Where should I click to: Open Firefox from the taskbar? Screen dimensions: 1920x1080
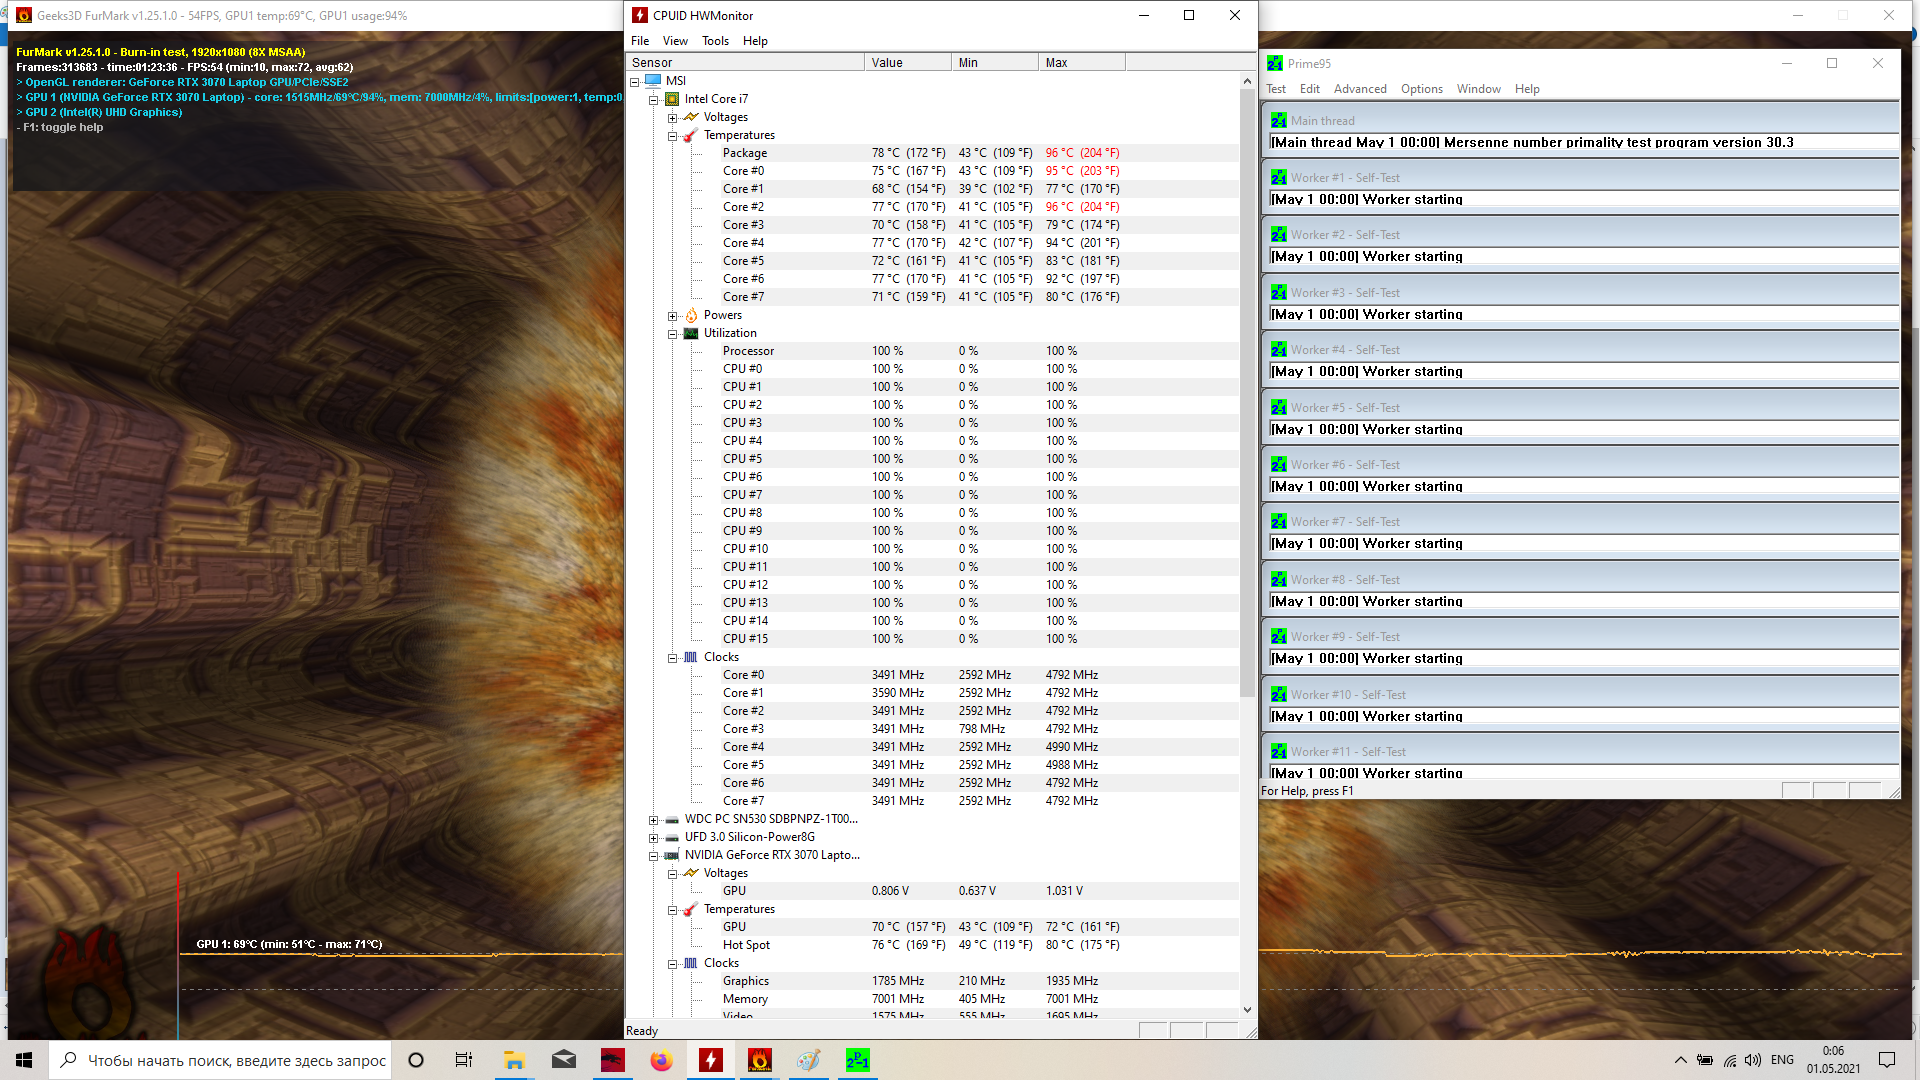pos(662,1060)
